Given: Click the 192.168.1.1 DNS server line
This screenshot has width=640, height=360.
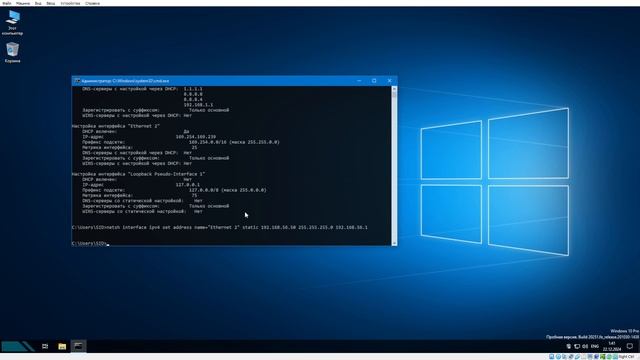Looking at the screenshot, I should tap(198, 104).
